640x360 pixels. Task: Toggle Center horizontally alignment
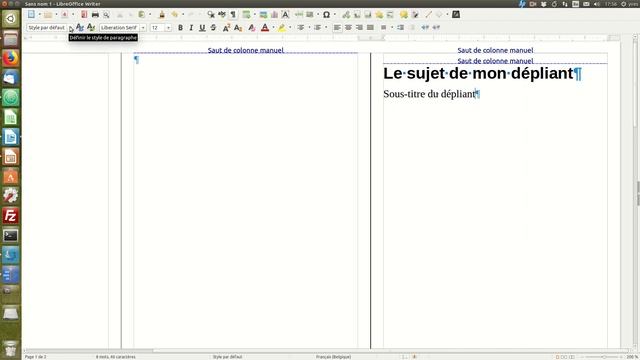tap(348, 27)
